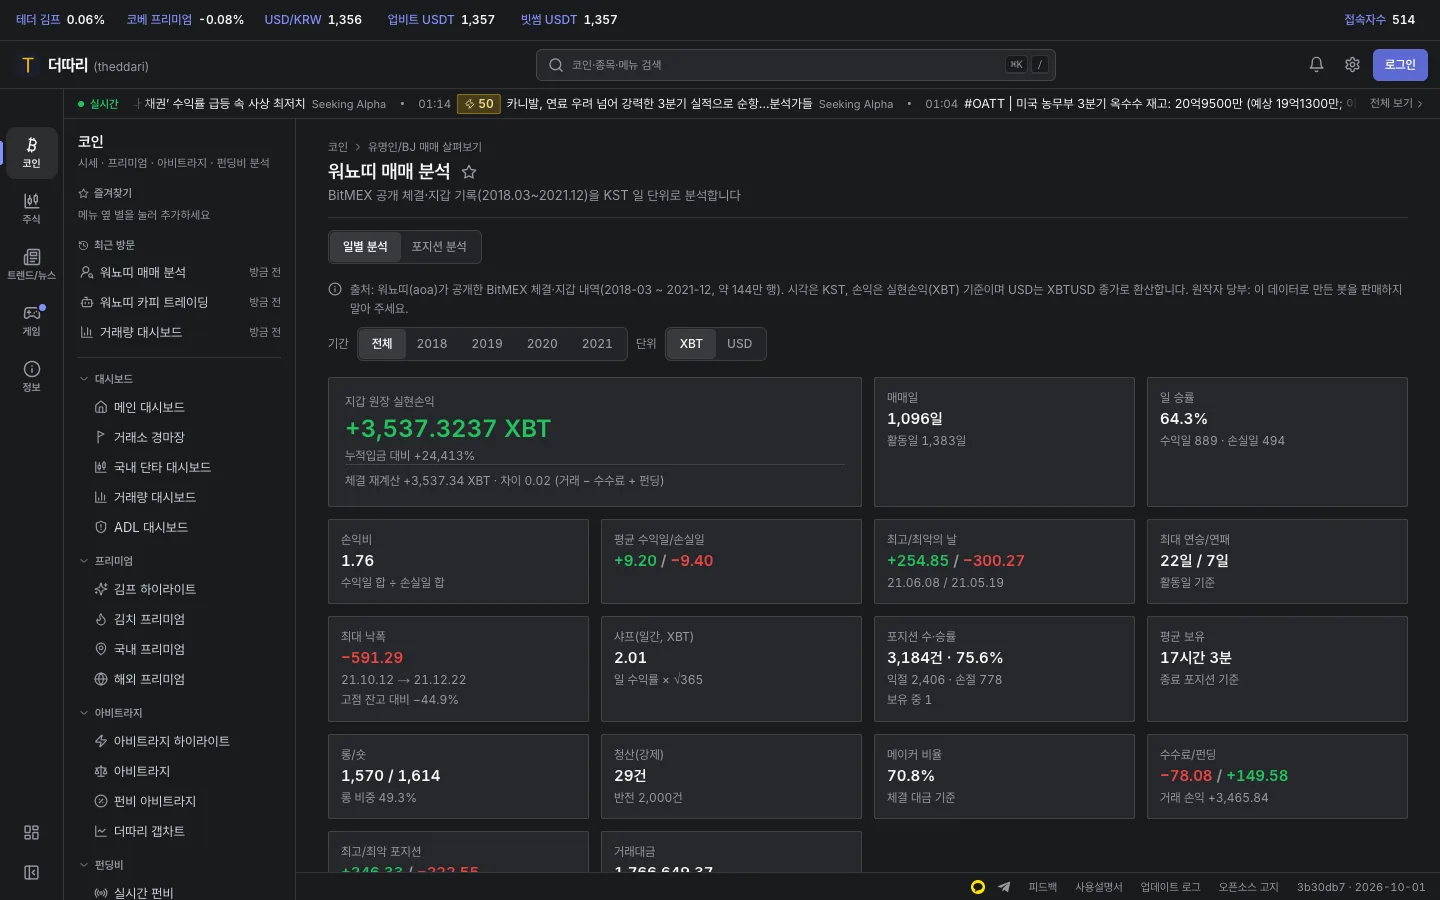Collapse the 프리미엄 sidebar section
The width and height of the screenshot is (1440, 900).
click(x=106, y=561)
